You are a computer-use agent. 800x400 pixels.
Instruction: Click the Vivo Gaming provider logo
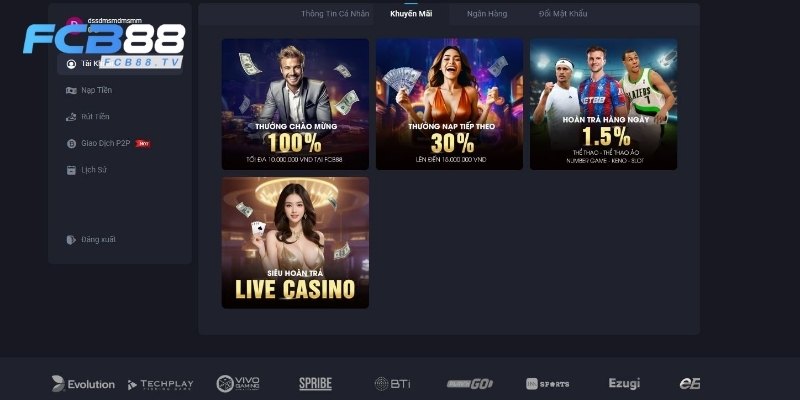point(238,384)
